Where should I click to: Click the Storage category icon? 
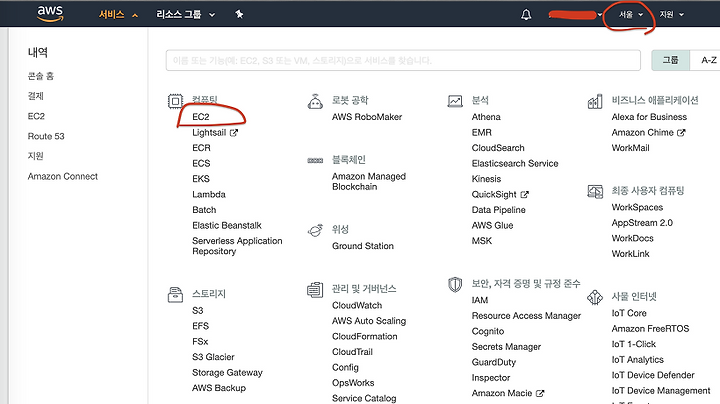(x=175, y=295)
